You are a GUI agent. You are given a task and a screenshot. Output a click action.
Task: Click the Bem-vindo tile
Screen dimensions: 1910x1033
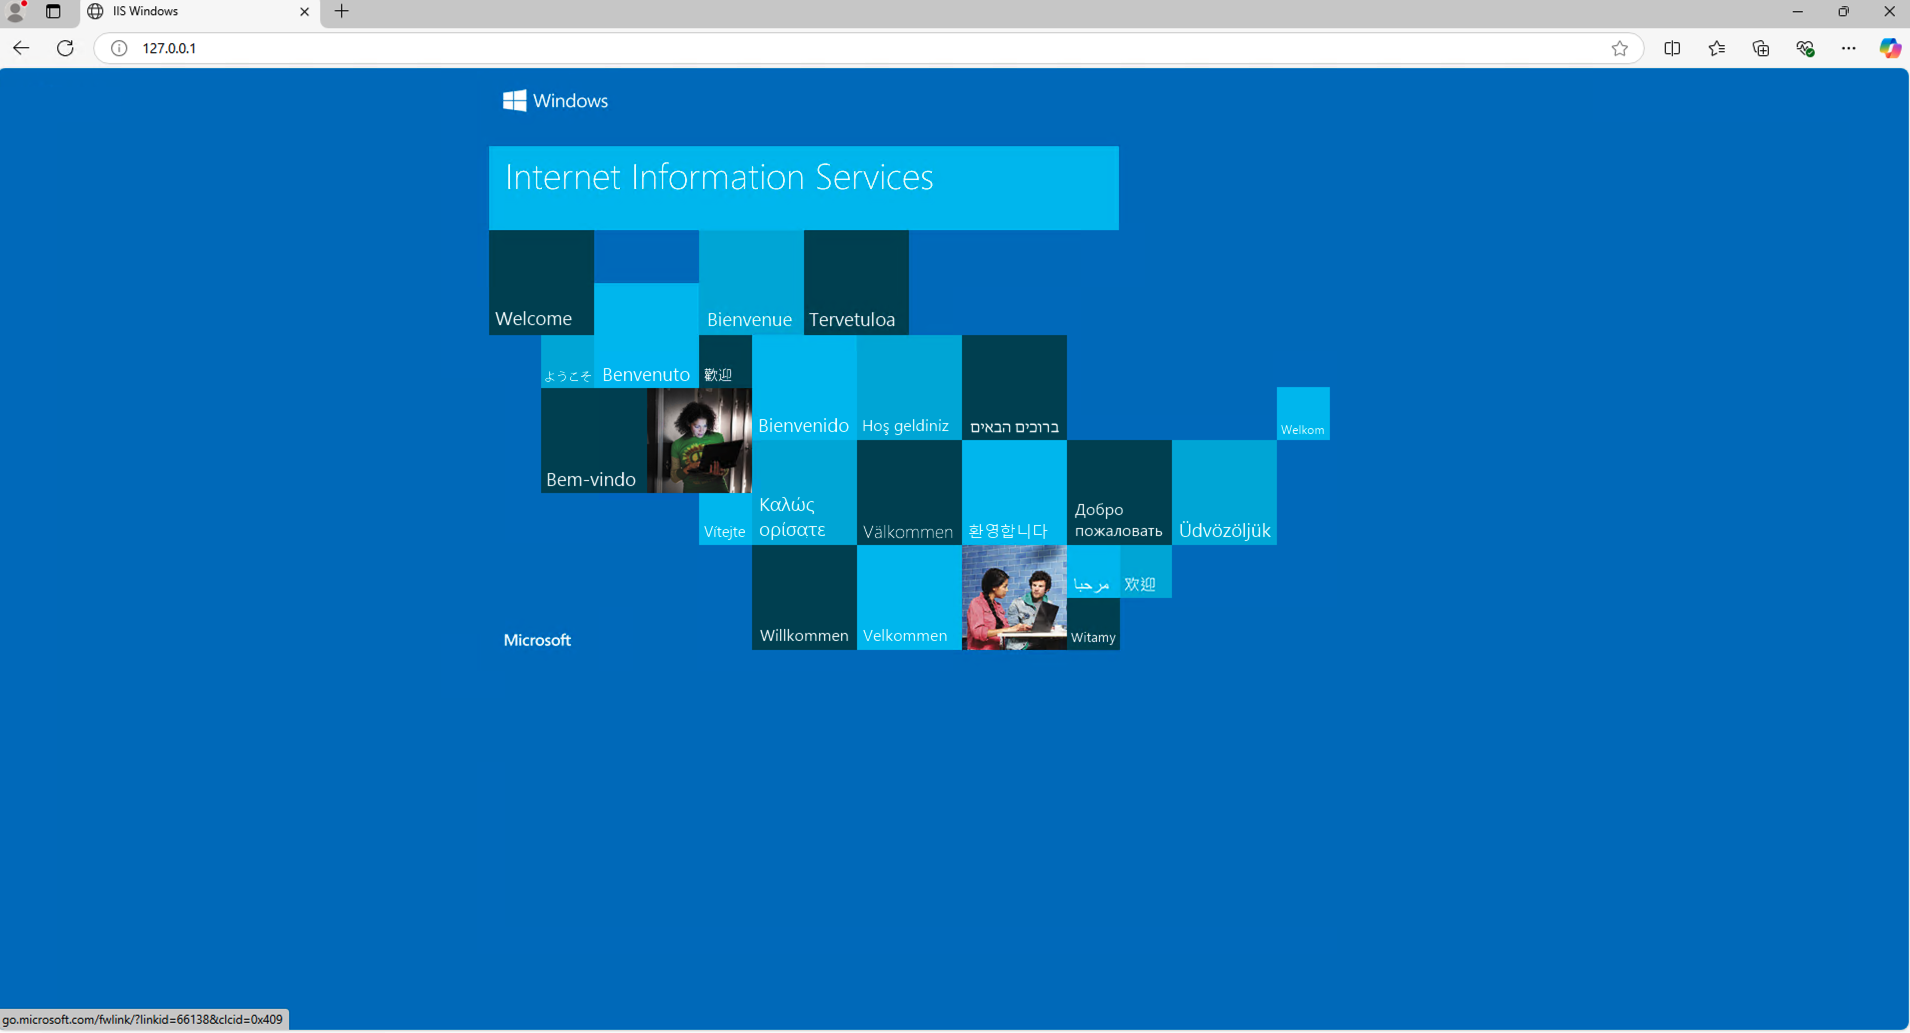pyautogui.click(x=594, y=440)
